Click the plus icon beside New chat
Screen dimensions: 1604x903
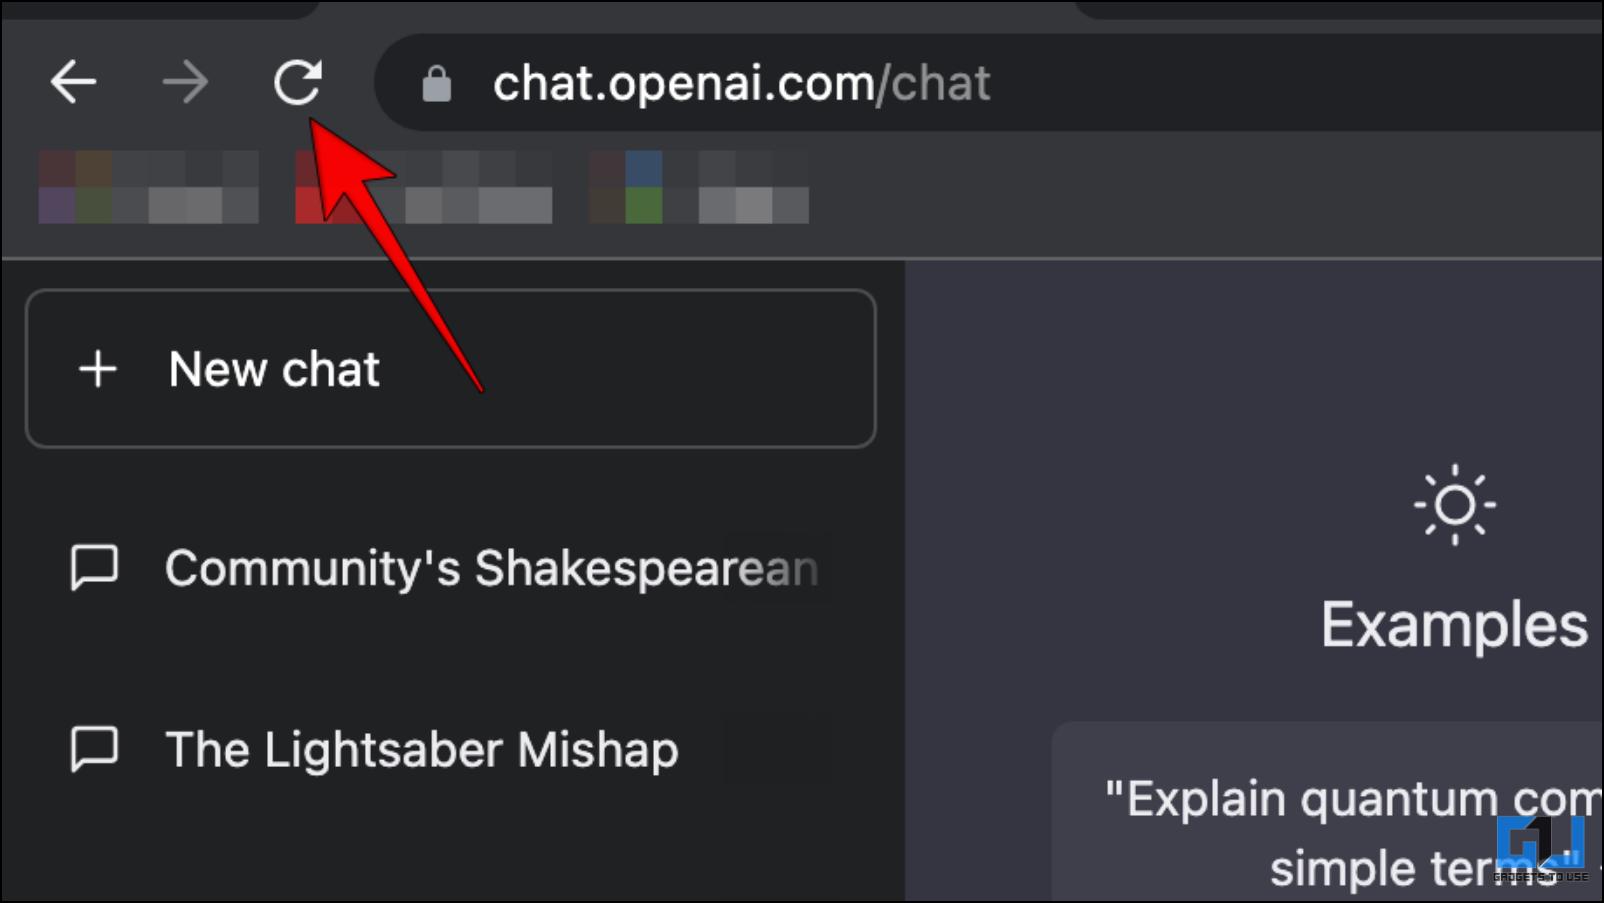98,369
